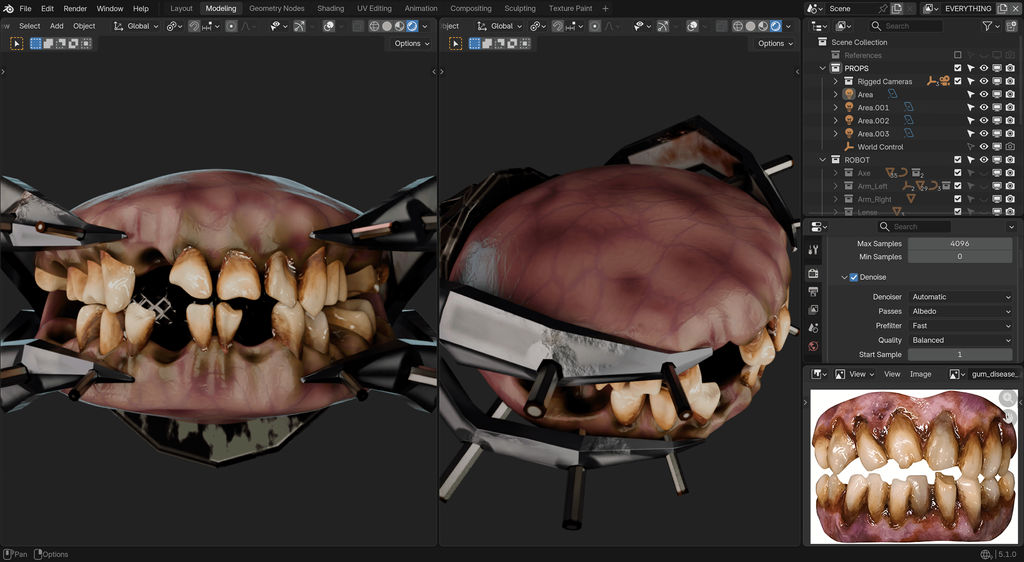Click the outliner Search field
Viewport: 1024px width, 562px height.
(904, 26)
